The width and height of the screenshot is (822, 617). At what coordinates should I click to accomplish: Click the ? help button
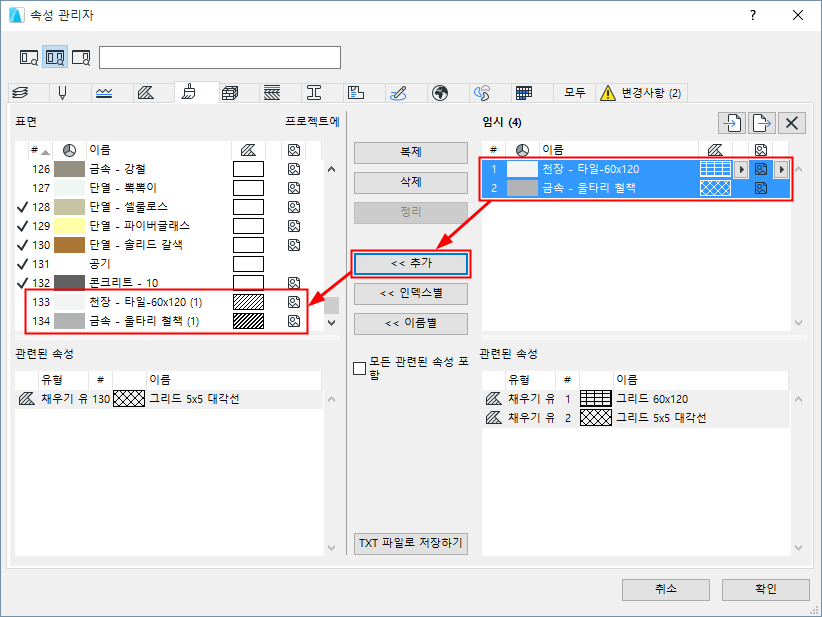tap(753, 15)
